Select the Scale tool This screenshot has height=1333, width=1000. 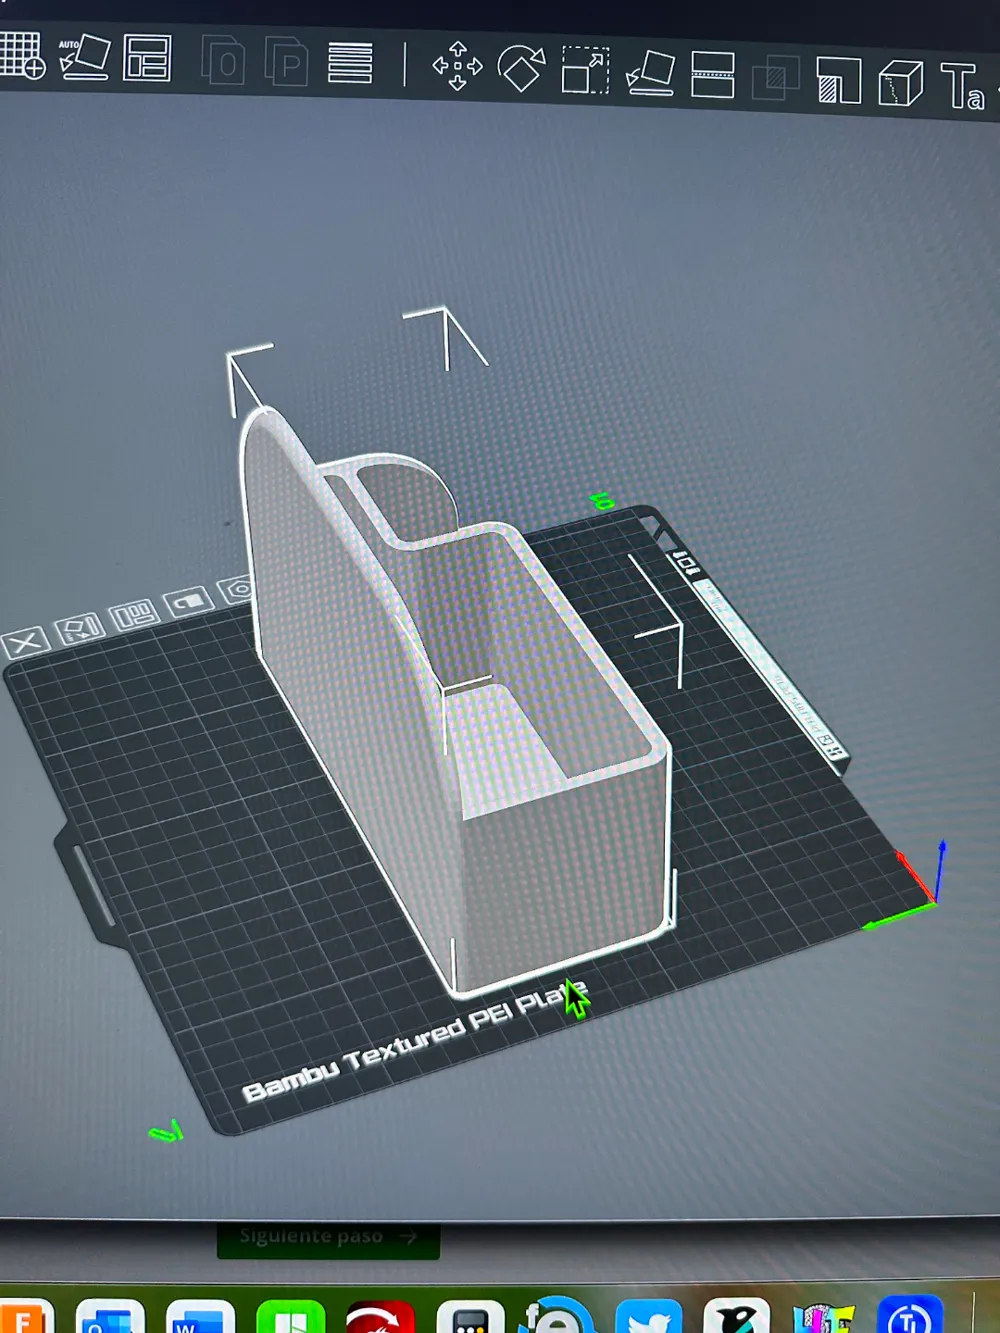(x=586, y=70)
